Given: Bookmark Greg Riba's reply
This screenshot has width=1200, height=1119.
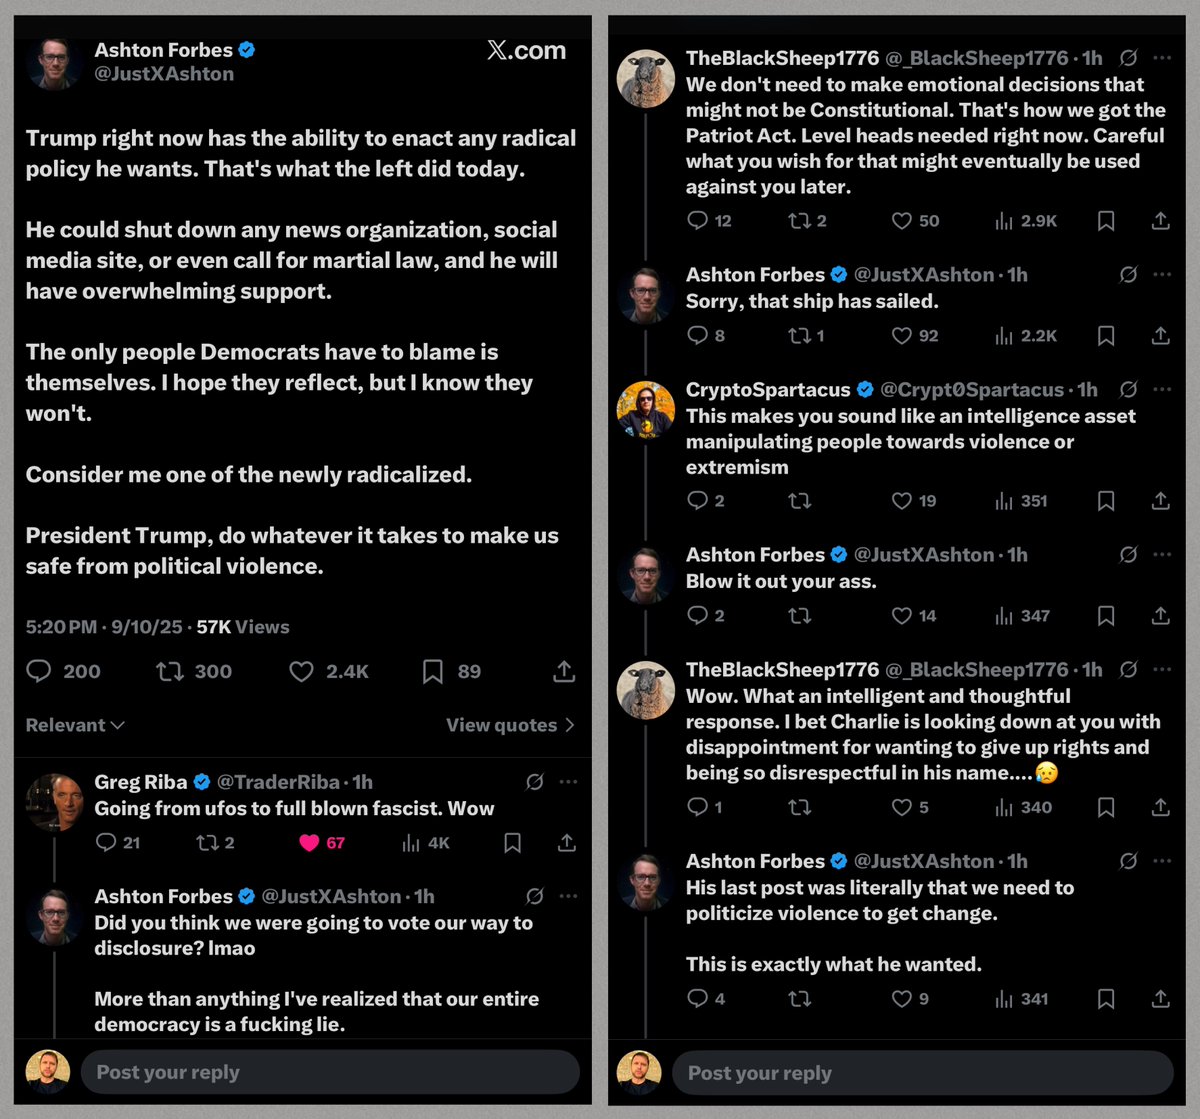Looking at the screenshot, I should pyautogui.click(x=512, y=843).
